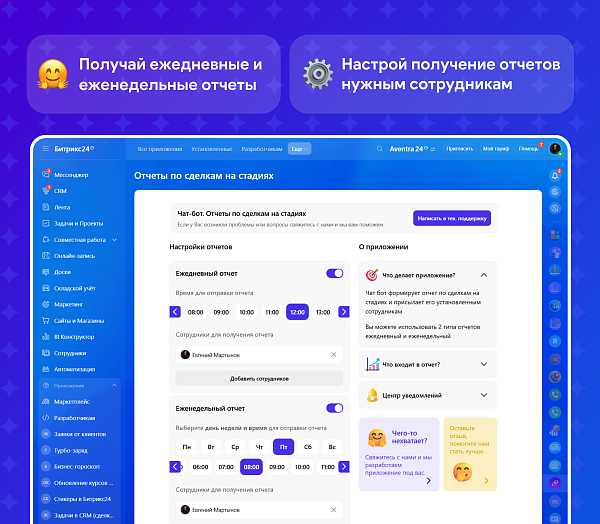The image size is (600, 524).
Task: Open Разработчикам in the left sidebar
Action: pos(74,418)
